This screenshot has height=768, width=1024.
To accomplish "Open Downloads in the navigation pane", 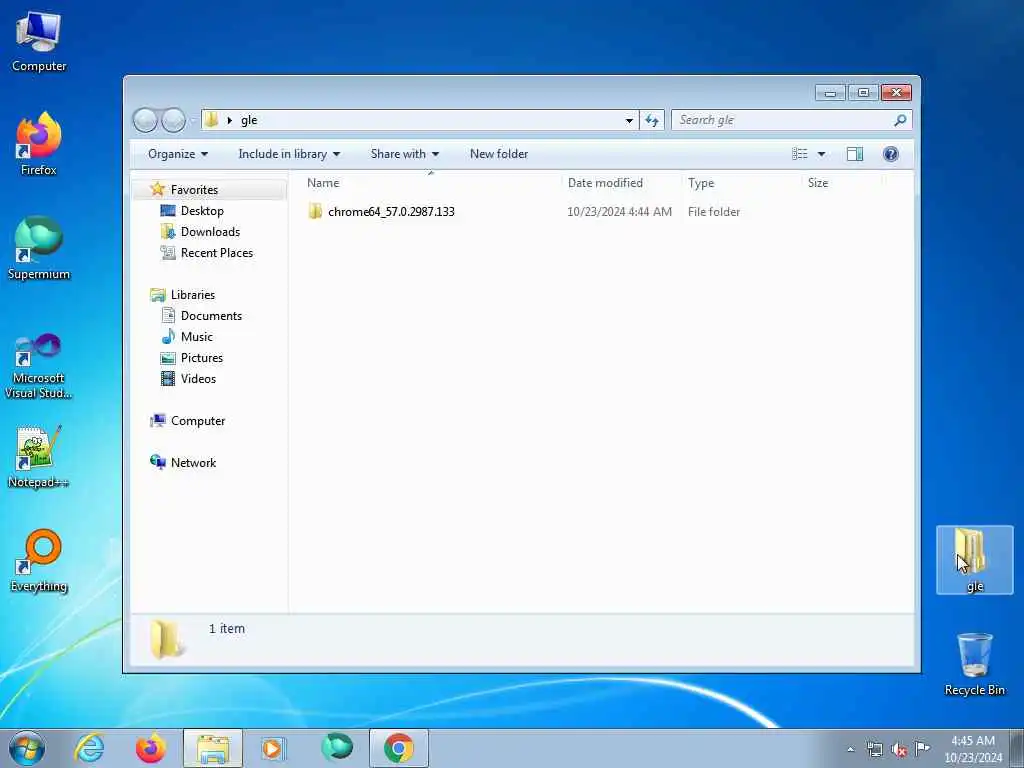I will click(210, 232).
